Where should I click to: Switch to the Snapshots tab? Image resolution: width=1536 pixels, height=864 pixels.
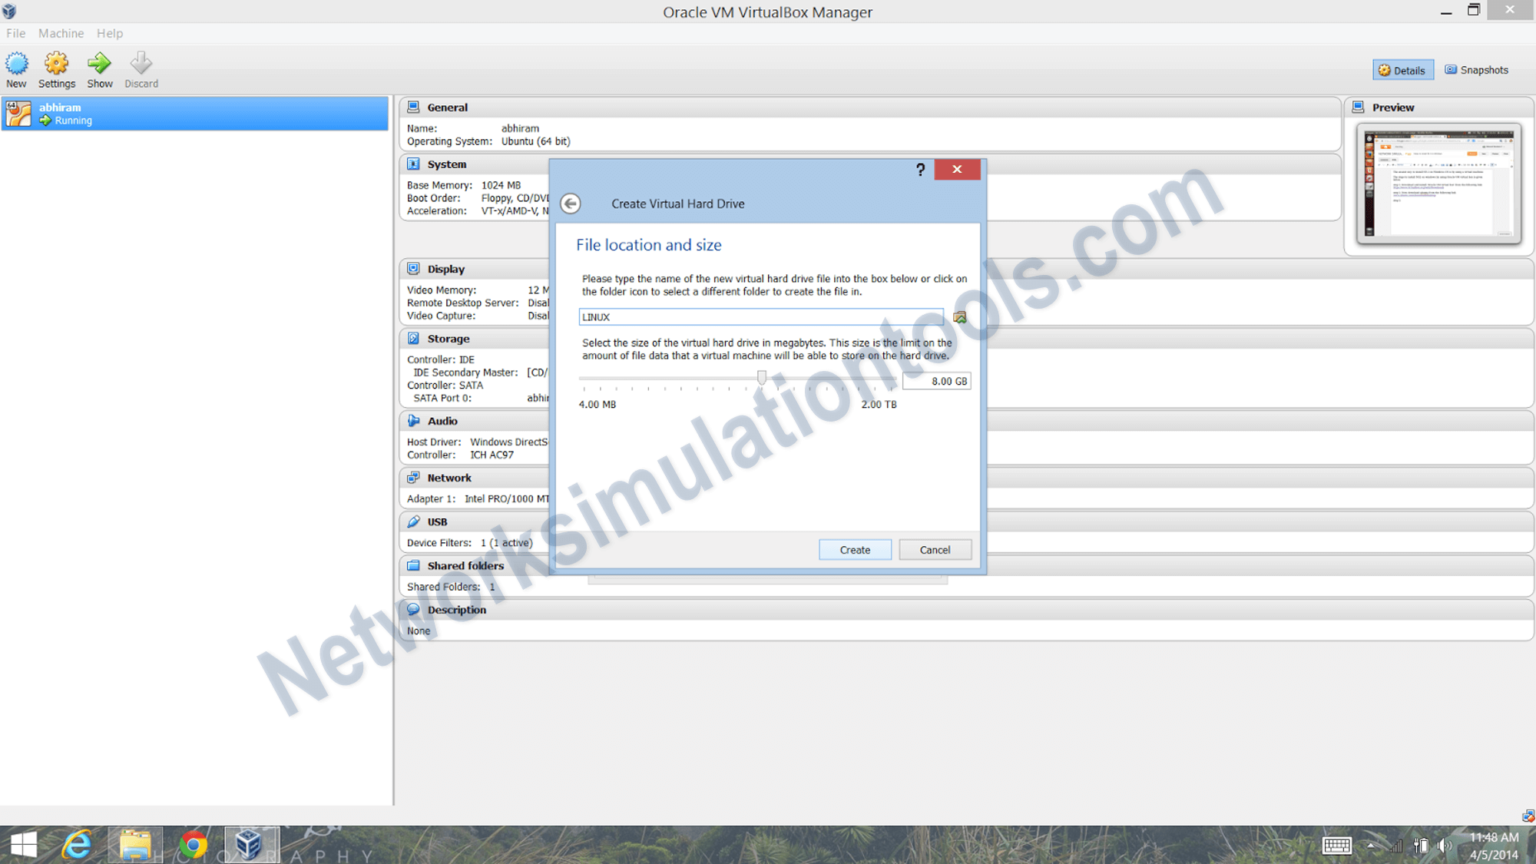(1477, 69)
